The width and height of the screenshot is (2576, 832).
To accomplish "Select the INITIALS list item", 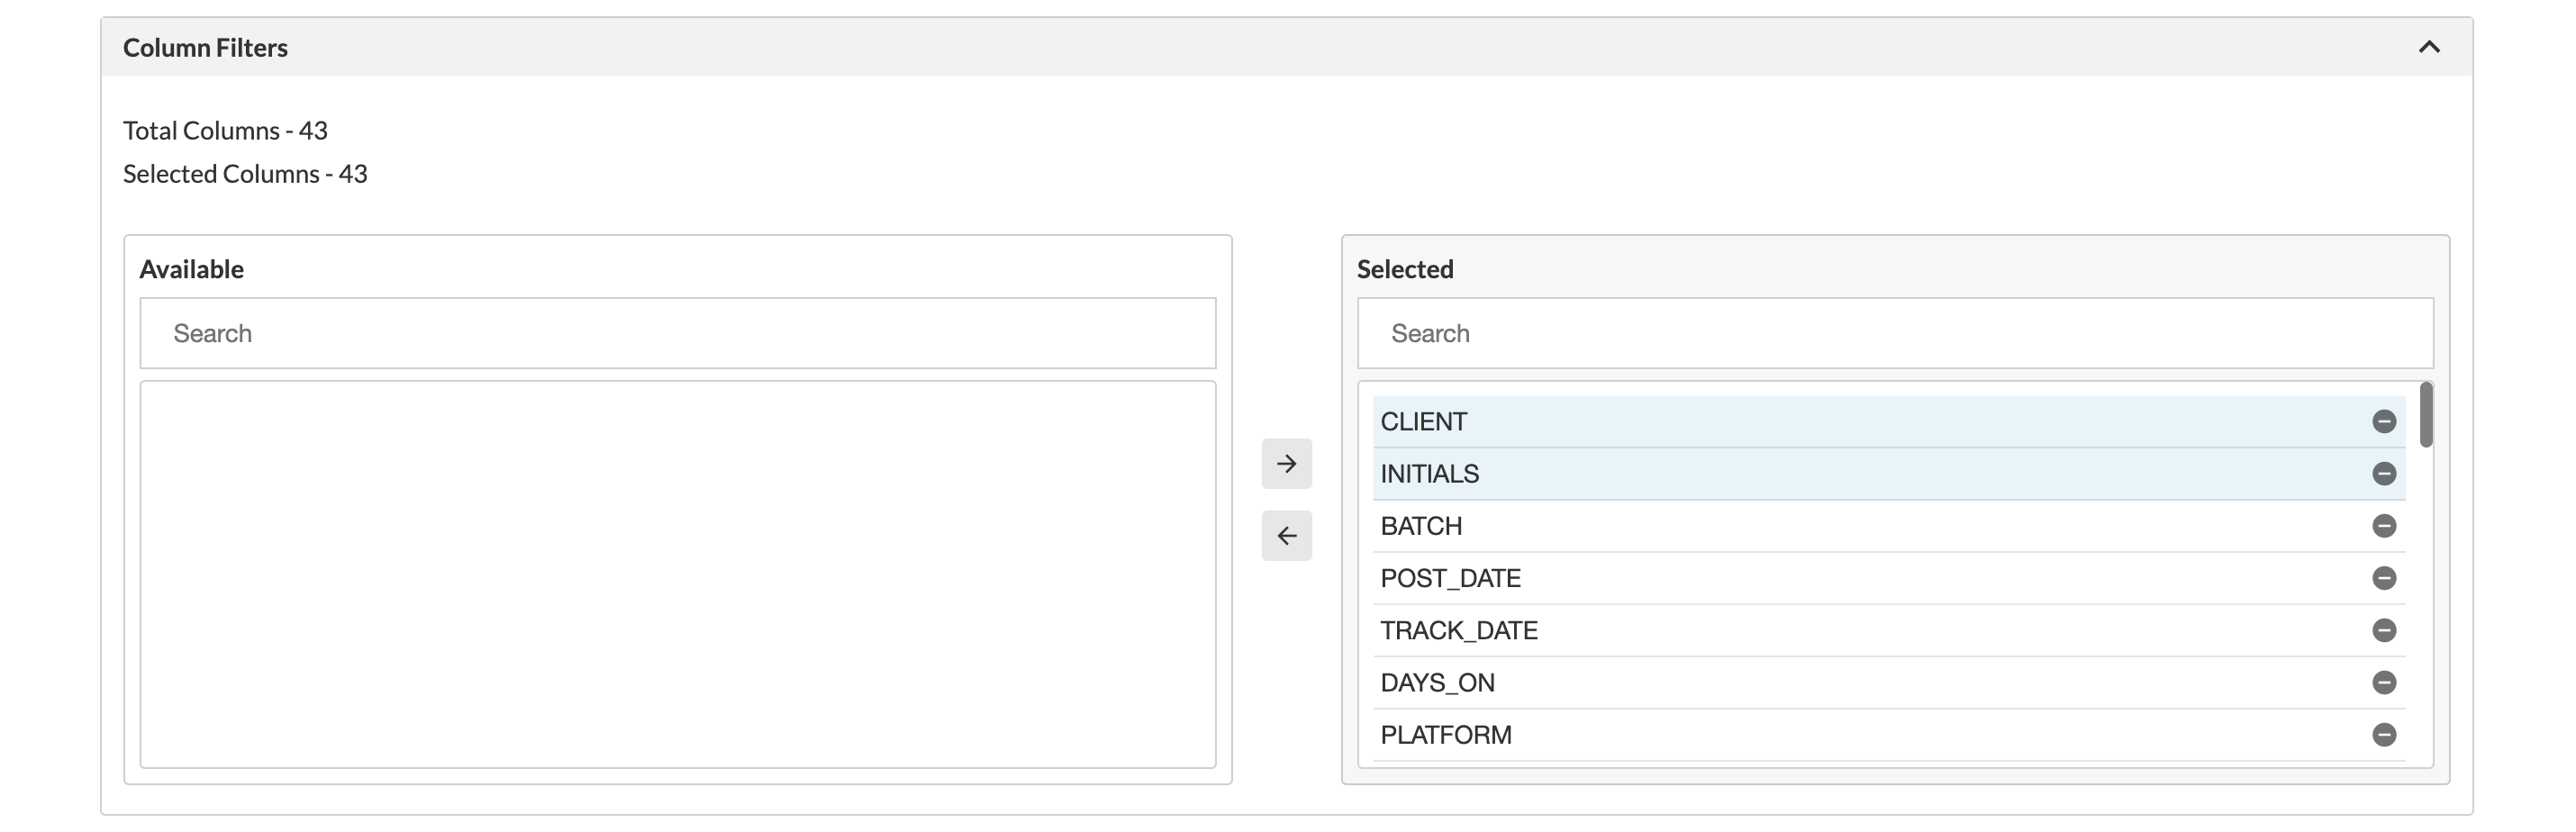I will click(x=1429, y=474).
